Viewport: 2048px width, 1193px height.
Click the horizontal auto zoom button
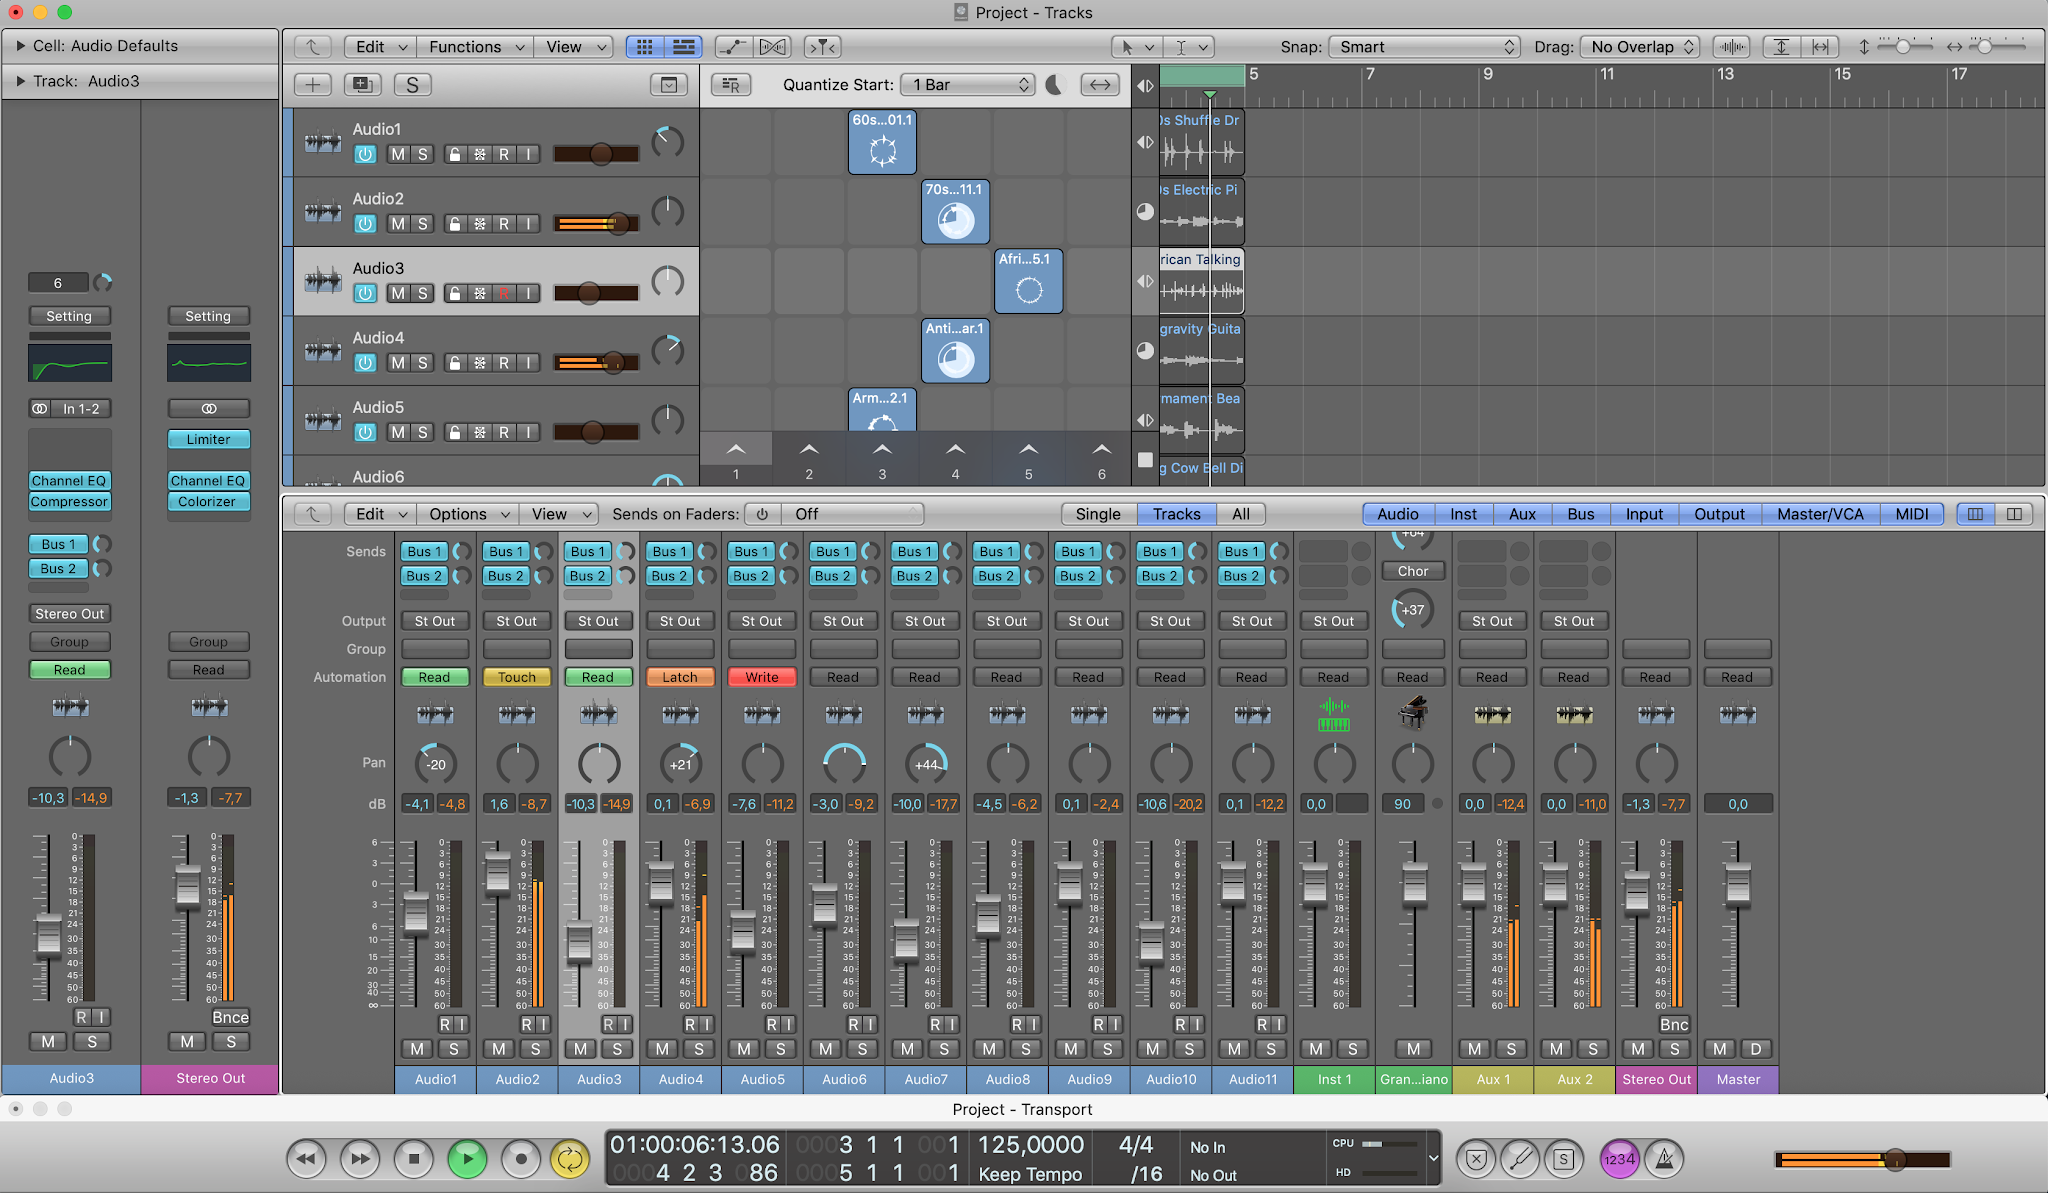[x=1820, y=47]
